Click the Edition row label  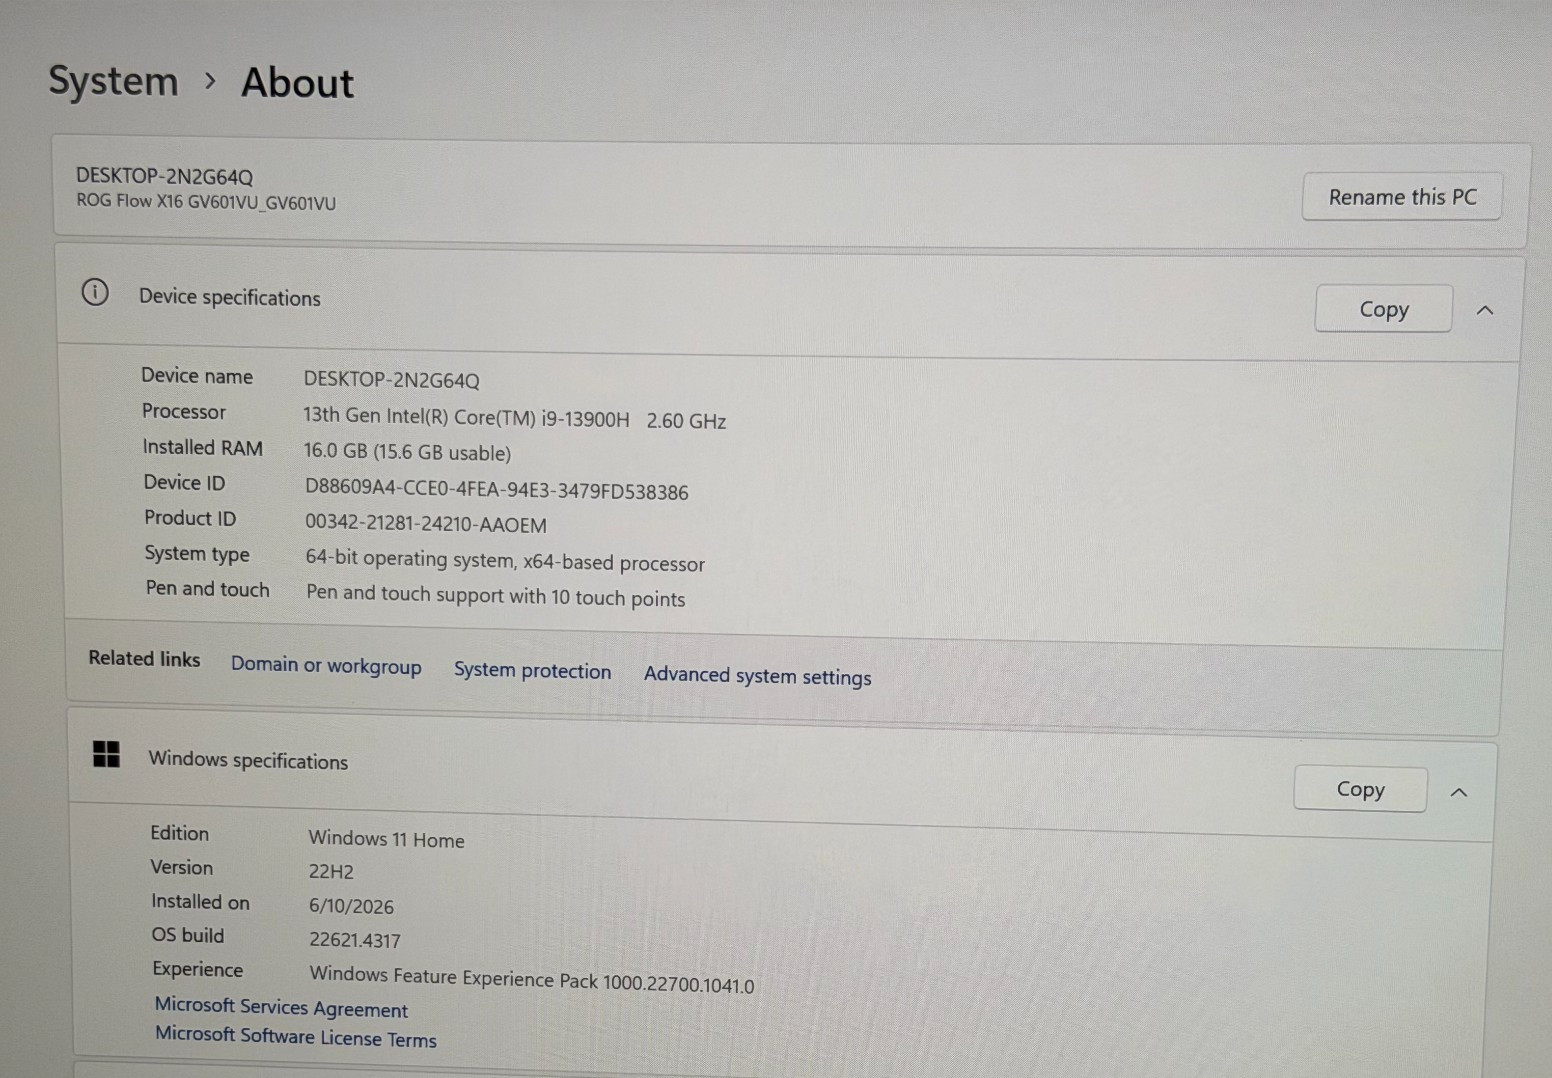coord(180,833)
